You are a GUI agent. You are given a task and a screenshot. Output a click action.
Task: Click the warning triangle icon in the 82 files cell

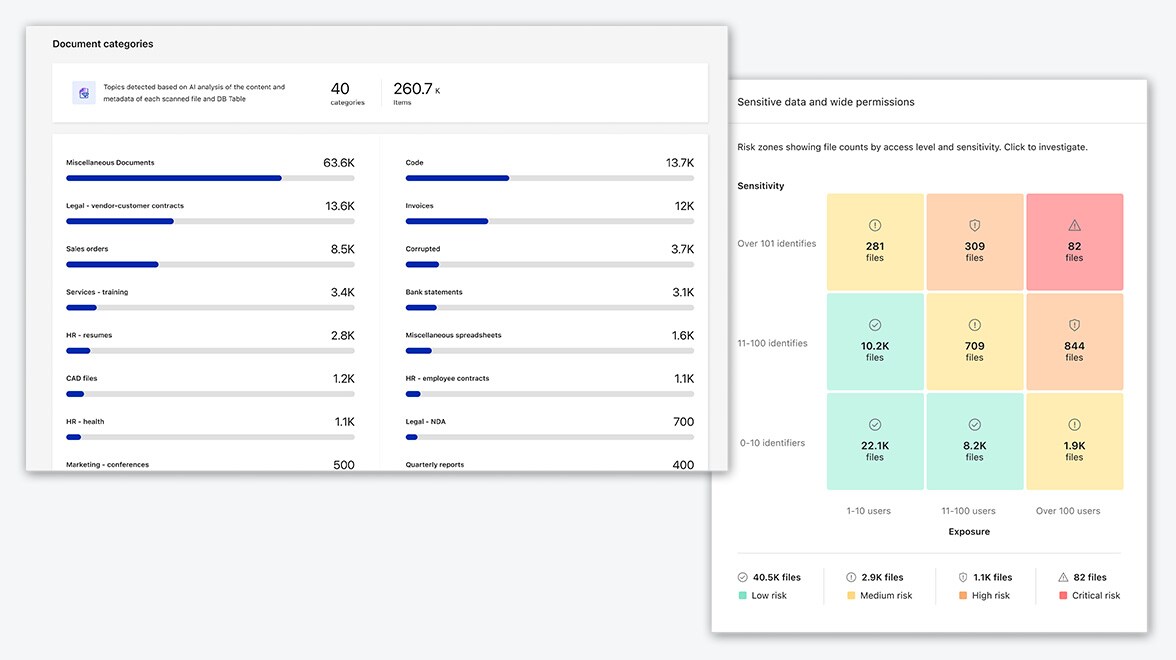tap(1074, 226)
